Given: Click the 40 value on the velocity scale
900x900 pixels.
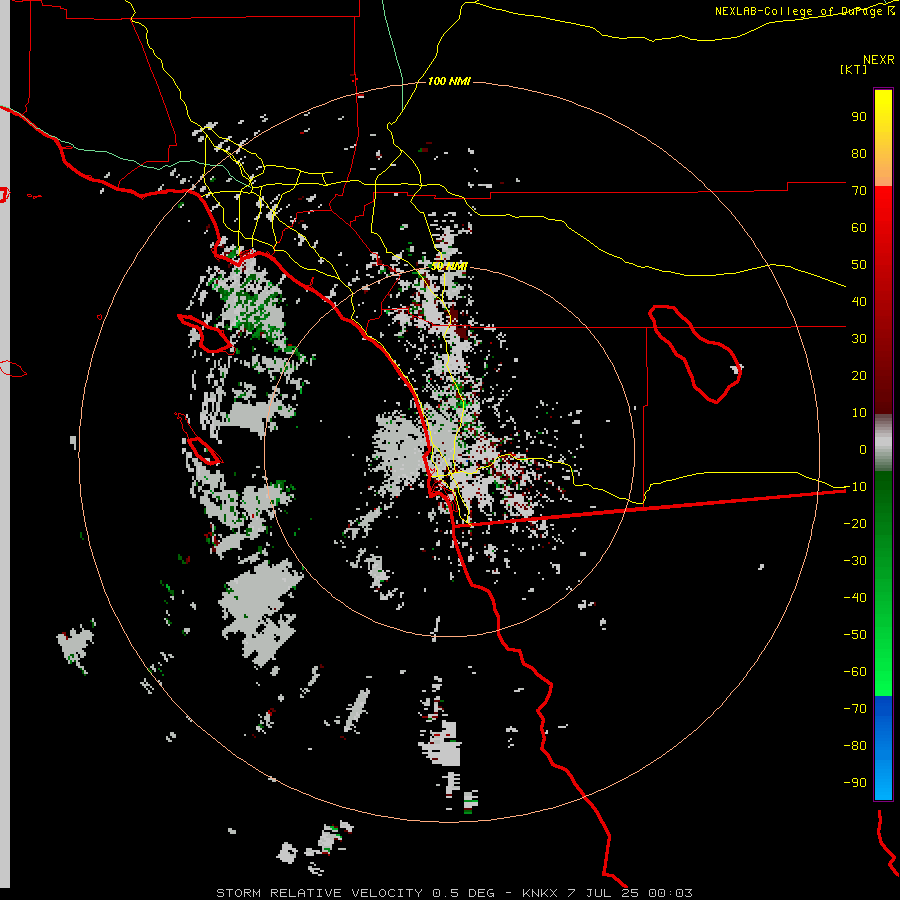Looking at the screenshot, I should [859, 301].
